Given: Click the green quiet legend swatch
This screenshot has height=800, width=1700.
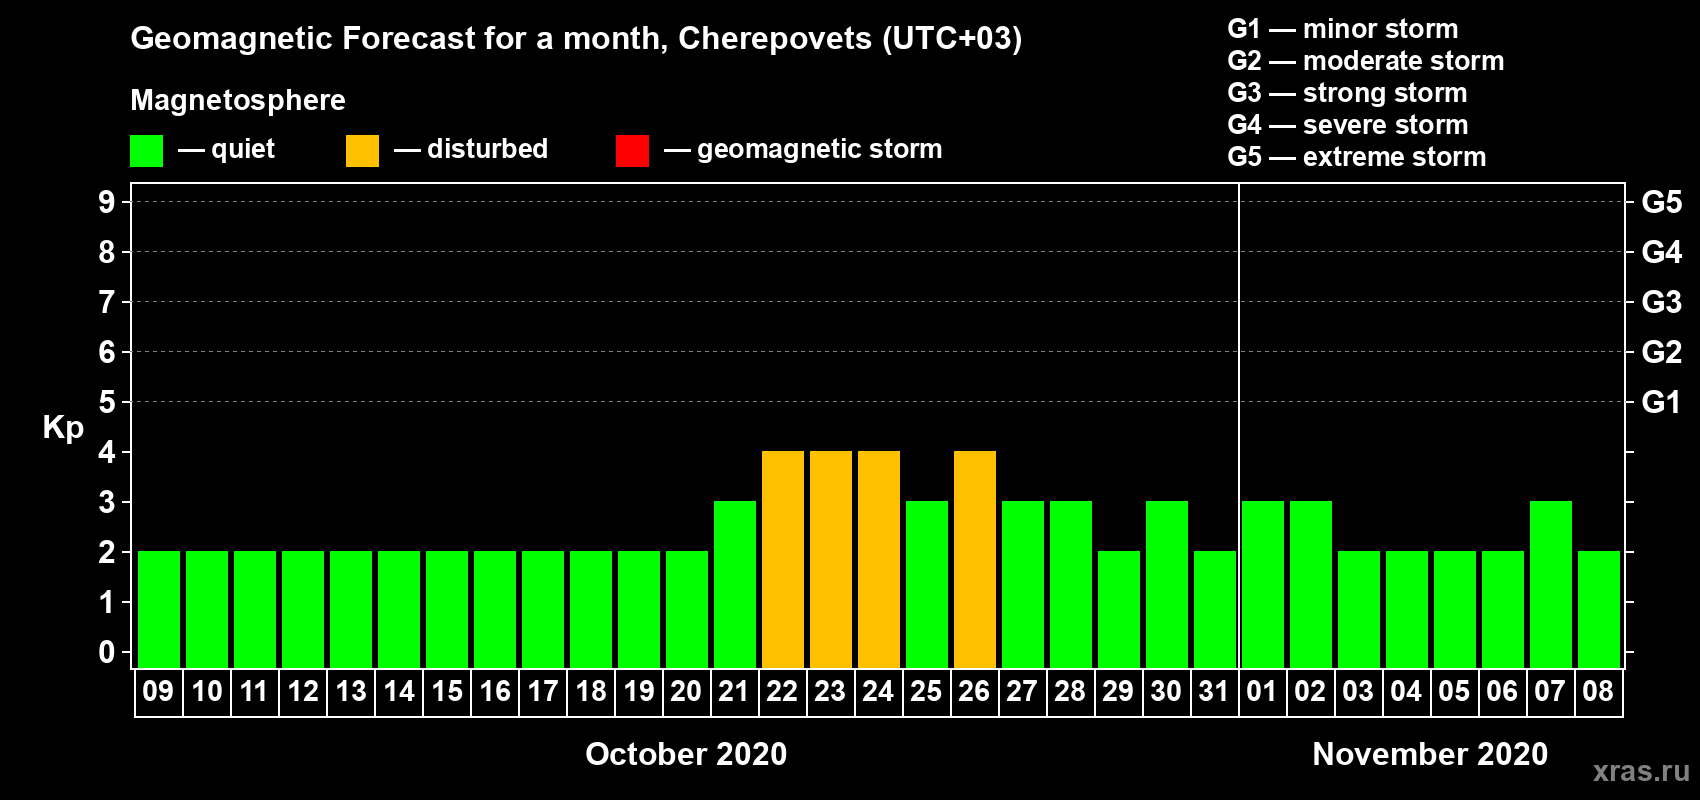Looking at the screenshot, I should tap(146, 151).
